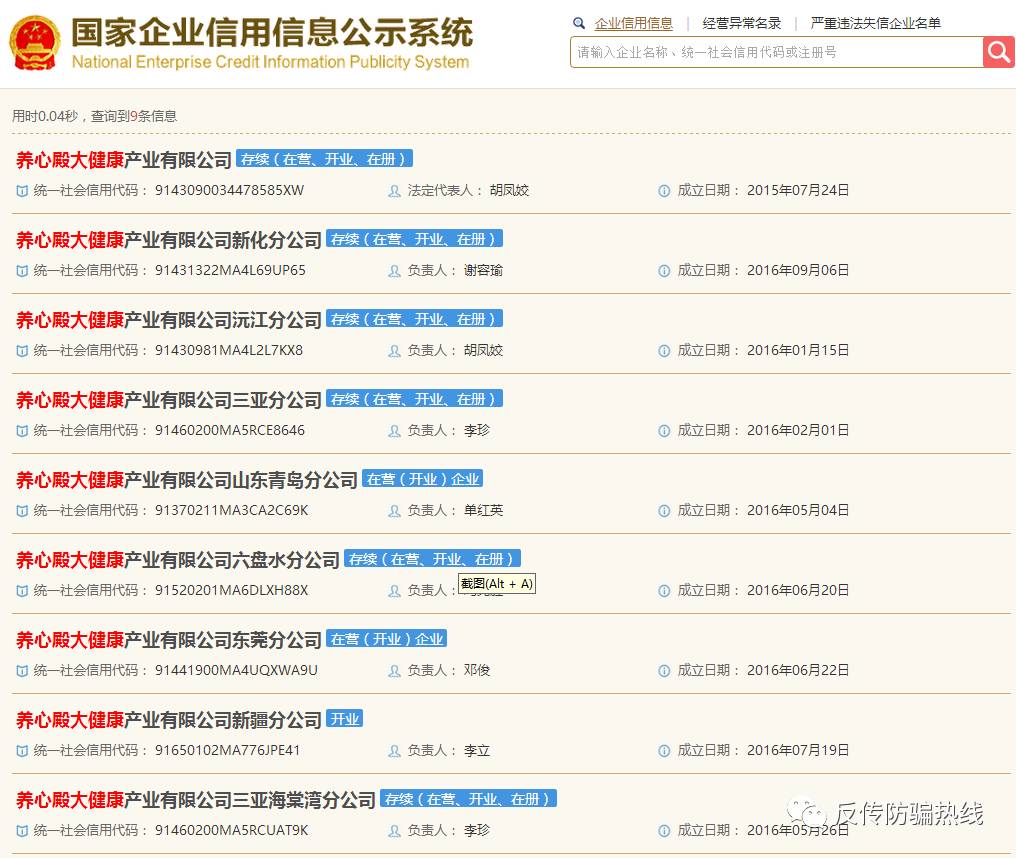Click representative name 胡凤姣 in first result
Image resolution: width=1016 pixels, height=858 pixels.
point(509,191)
